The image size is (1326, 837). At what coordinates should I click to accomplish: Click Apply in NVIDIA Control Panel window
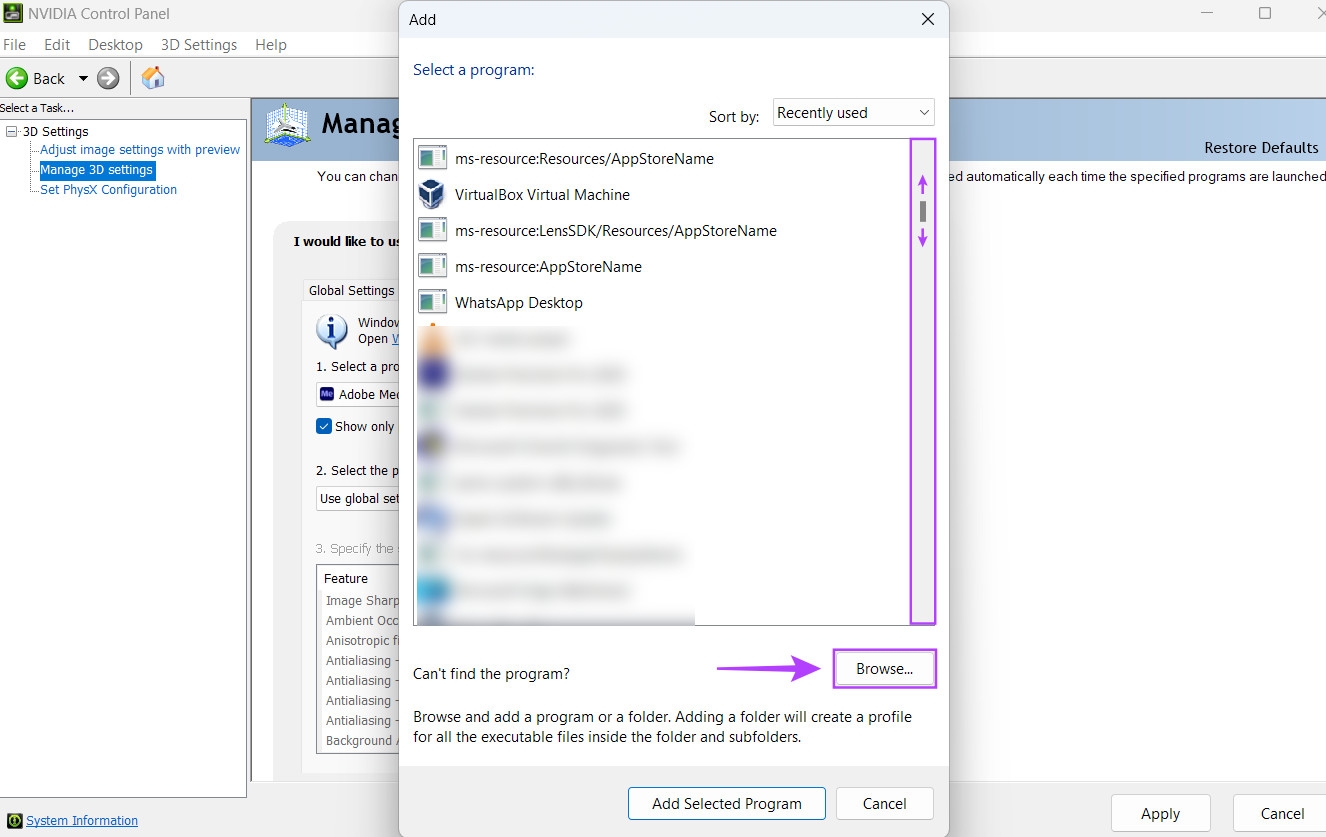pos(1160,813)
